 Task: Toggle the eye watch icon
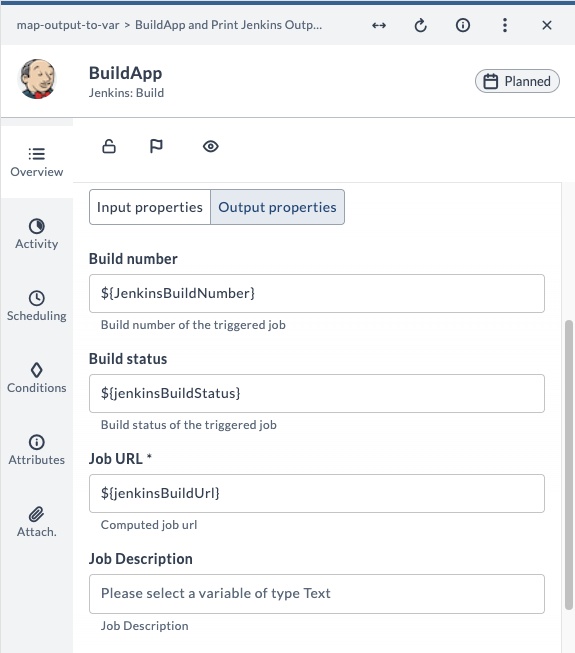[x=211, y=147]
